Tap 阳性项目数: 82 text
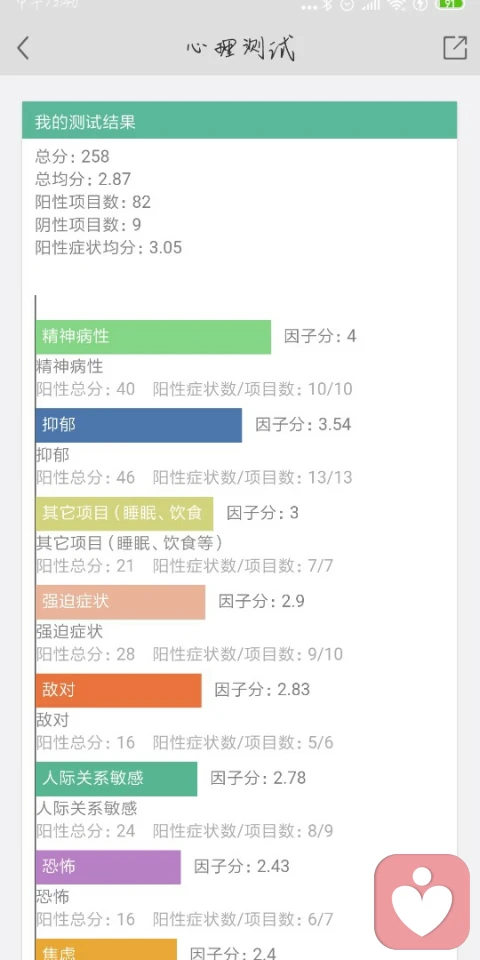 click(93, 202)
